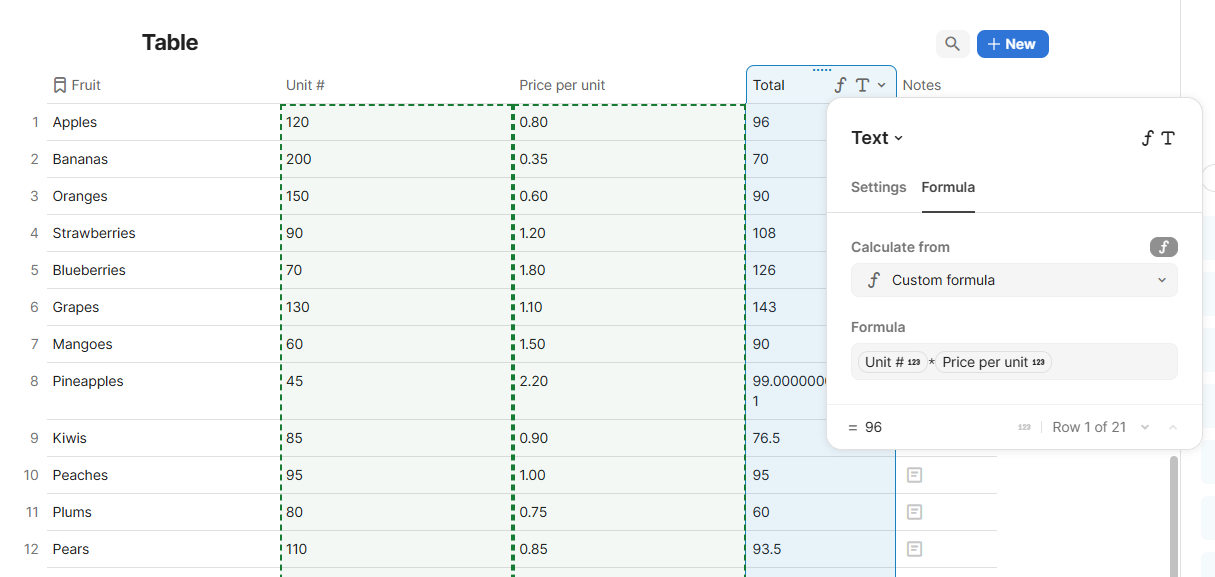Viewport: 1215px width, 577px height.
Task: Switch to the Settings tab
Action: 878,187
